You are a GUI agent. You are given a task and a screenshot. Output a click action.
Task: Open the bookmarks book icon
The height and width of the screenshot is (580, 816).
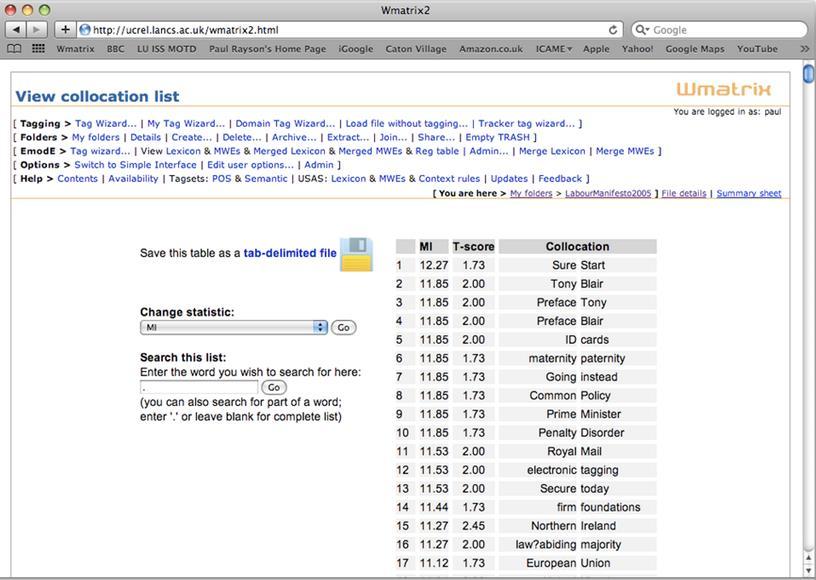click(14, 48)
